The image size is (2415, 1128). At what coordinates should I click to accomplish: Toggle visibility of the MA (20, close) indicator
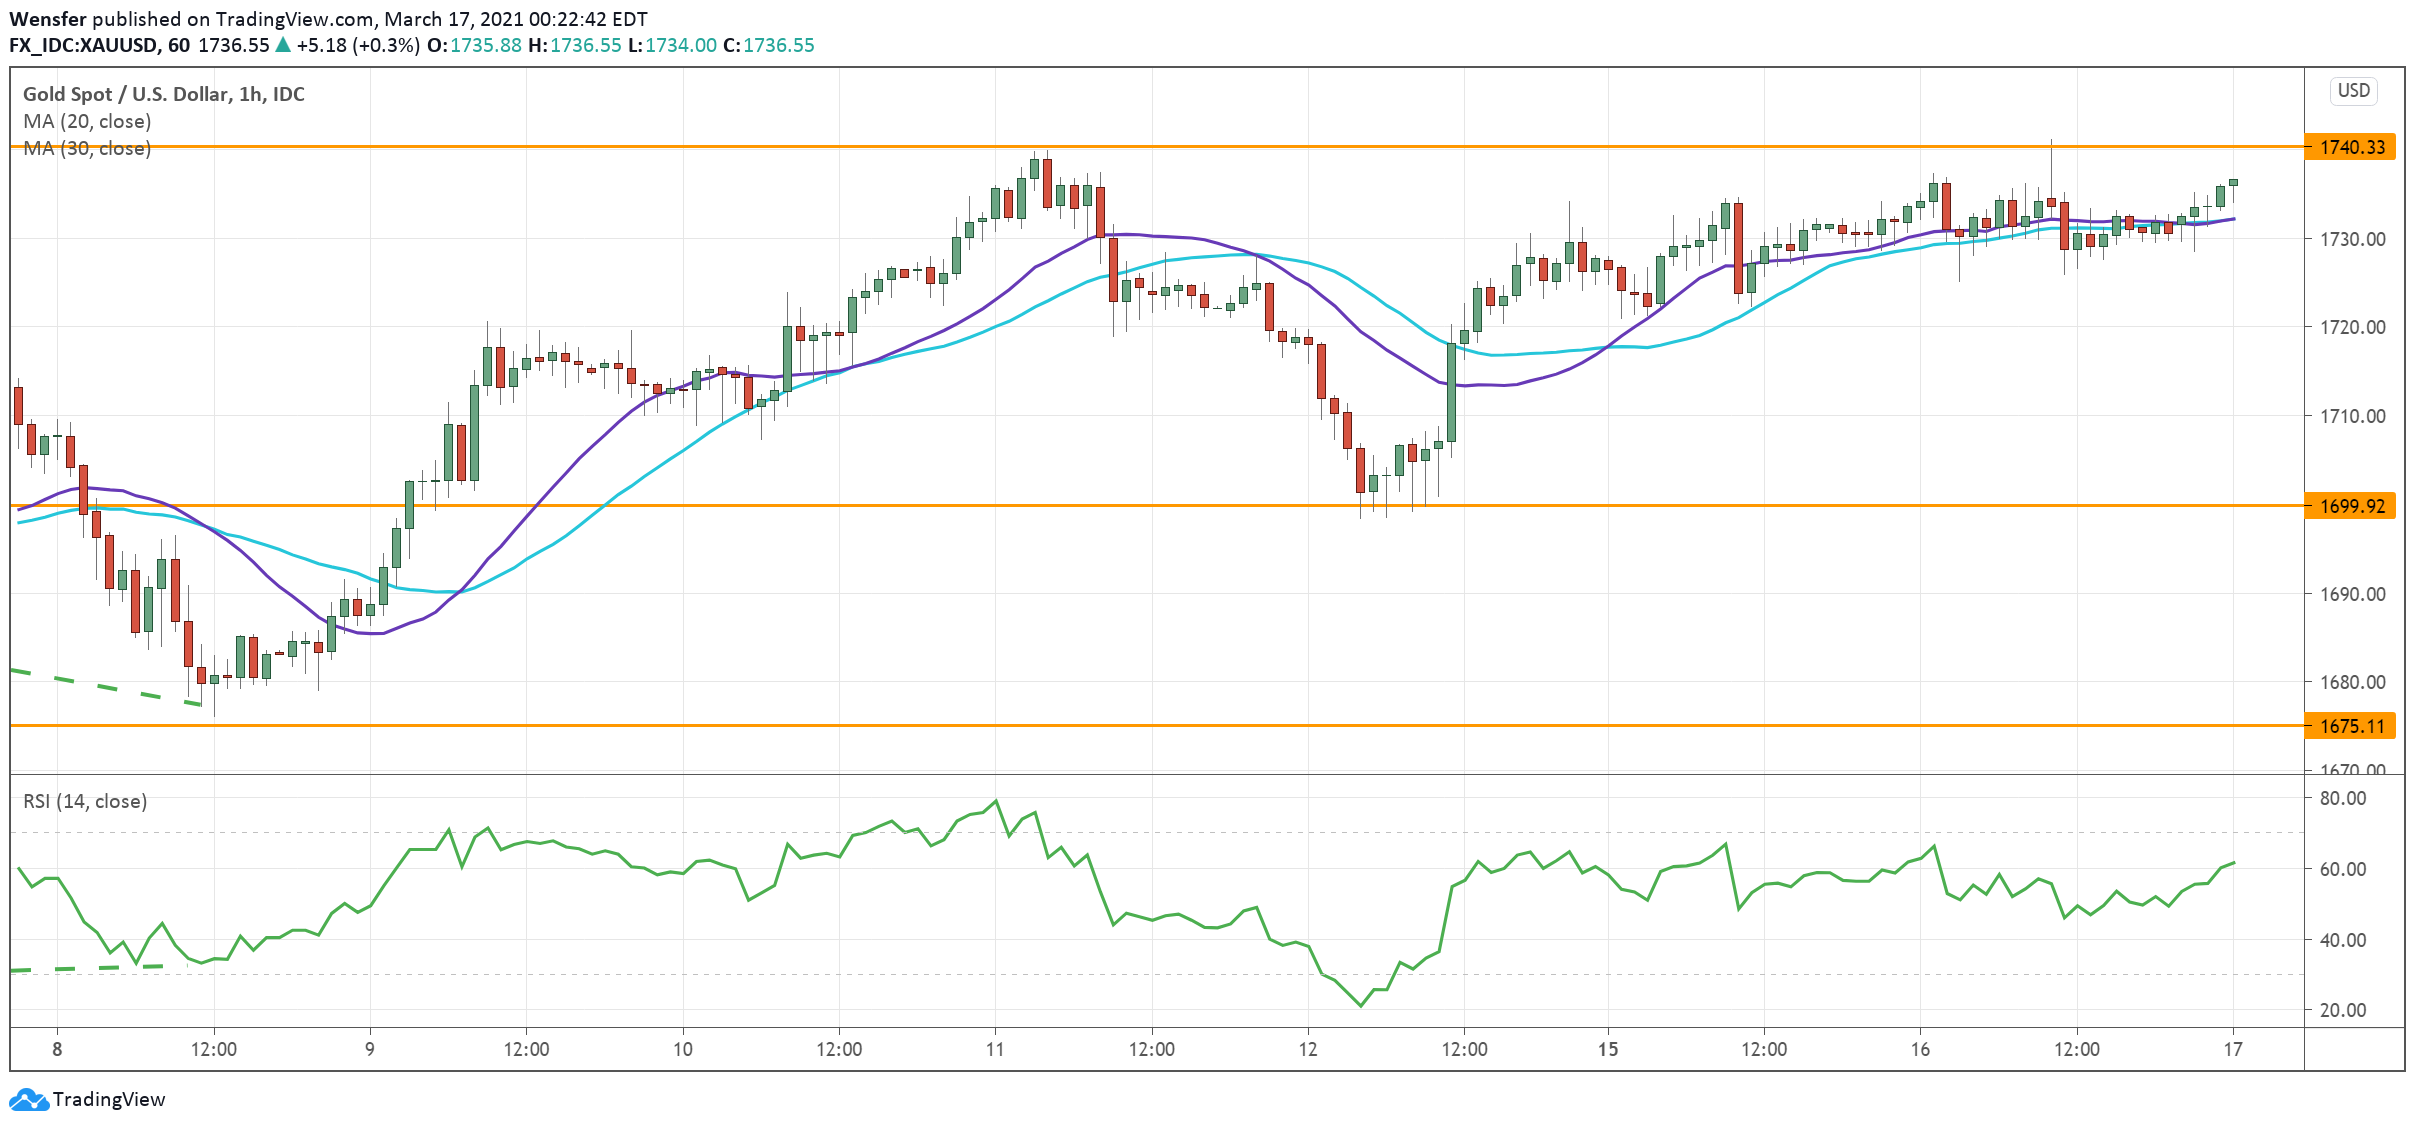[87, 121]
